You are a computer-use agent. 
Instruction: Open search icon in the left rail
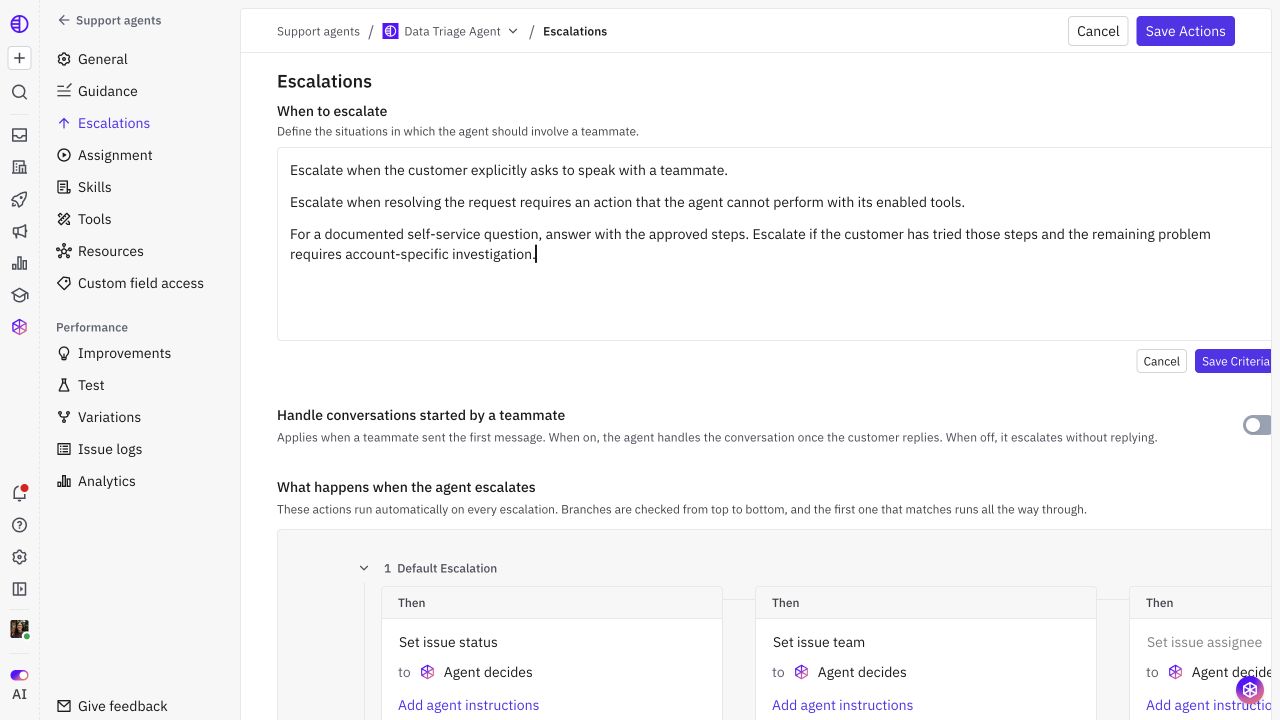[19, 92]
